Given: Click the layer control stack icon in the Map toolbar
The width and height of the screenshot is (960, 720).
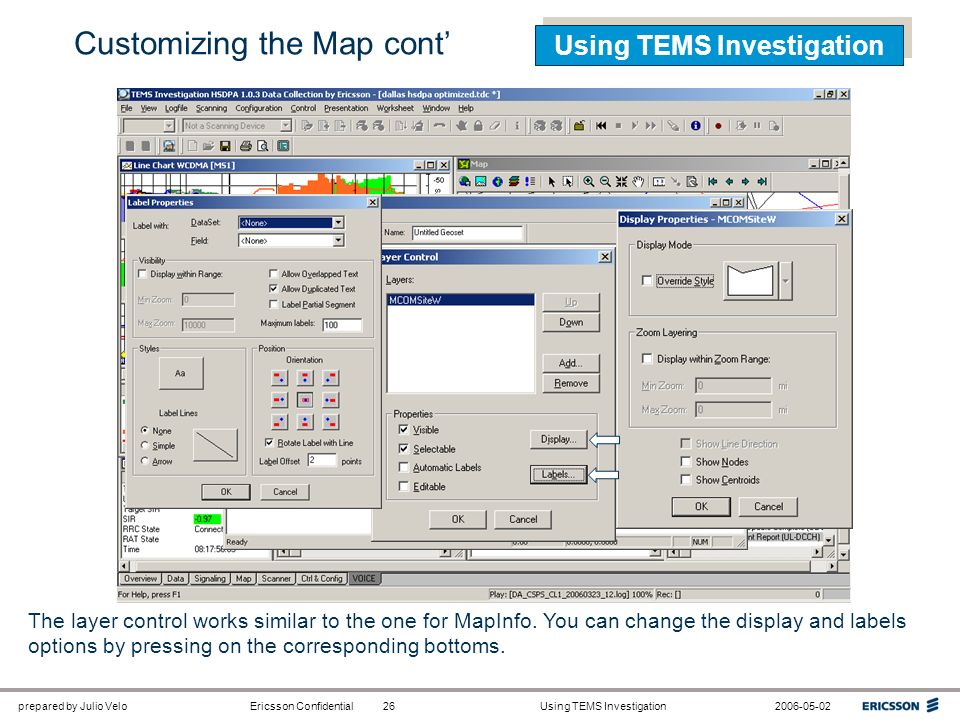Looking at the screenshot, I should click(514, 181).
